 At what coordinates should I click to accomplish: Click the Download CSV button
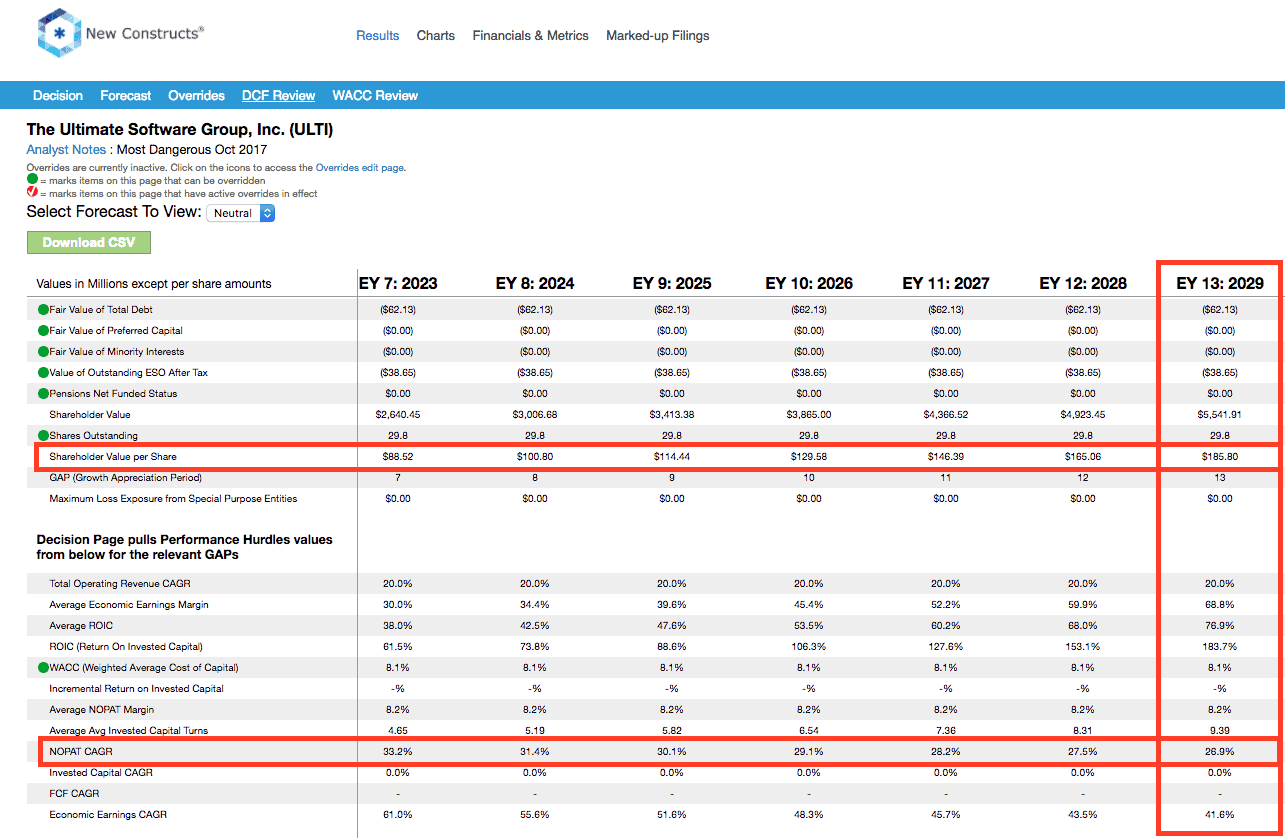[89, 242]
